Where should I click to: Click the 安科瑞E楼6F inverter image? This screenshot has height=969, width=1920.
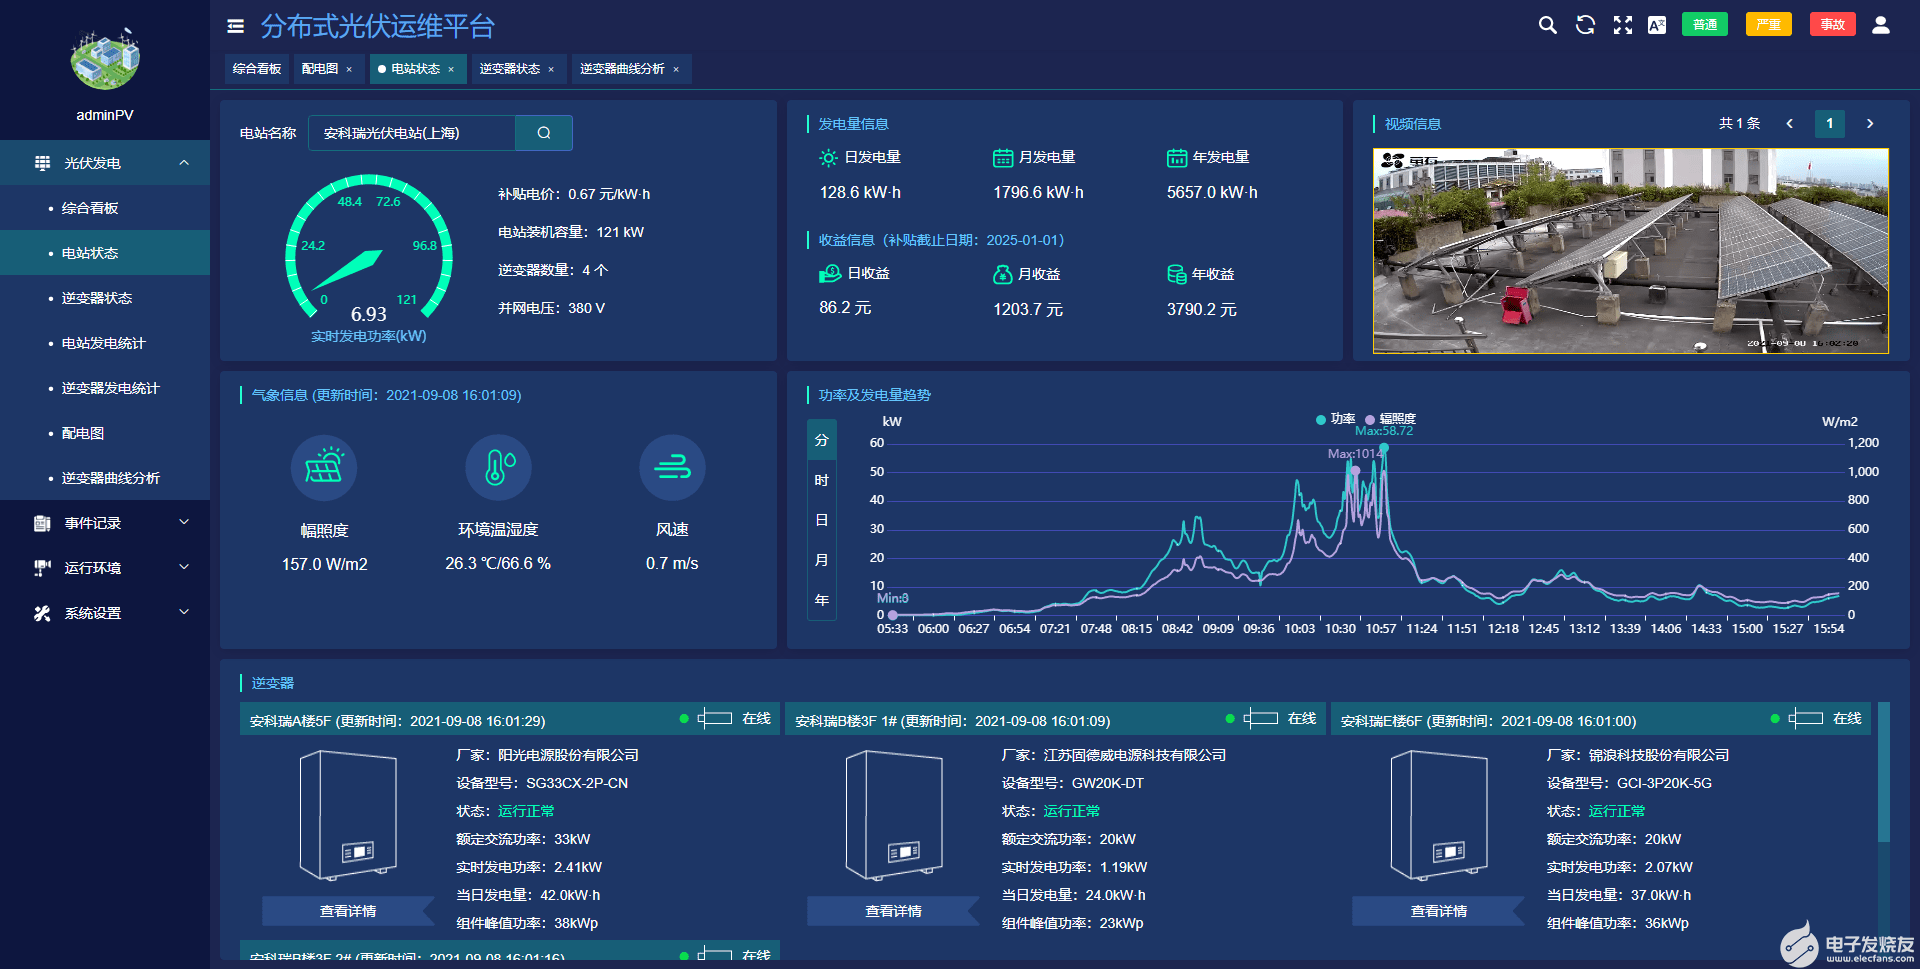[1439, 814]
